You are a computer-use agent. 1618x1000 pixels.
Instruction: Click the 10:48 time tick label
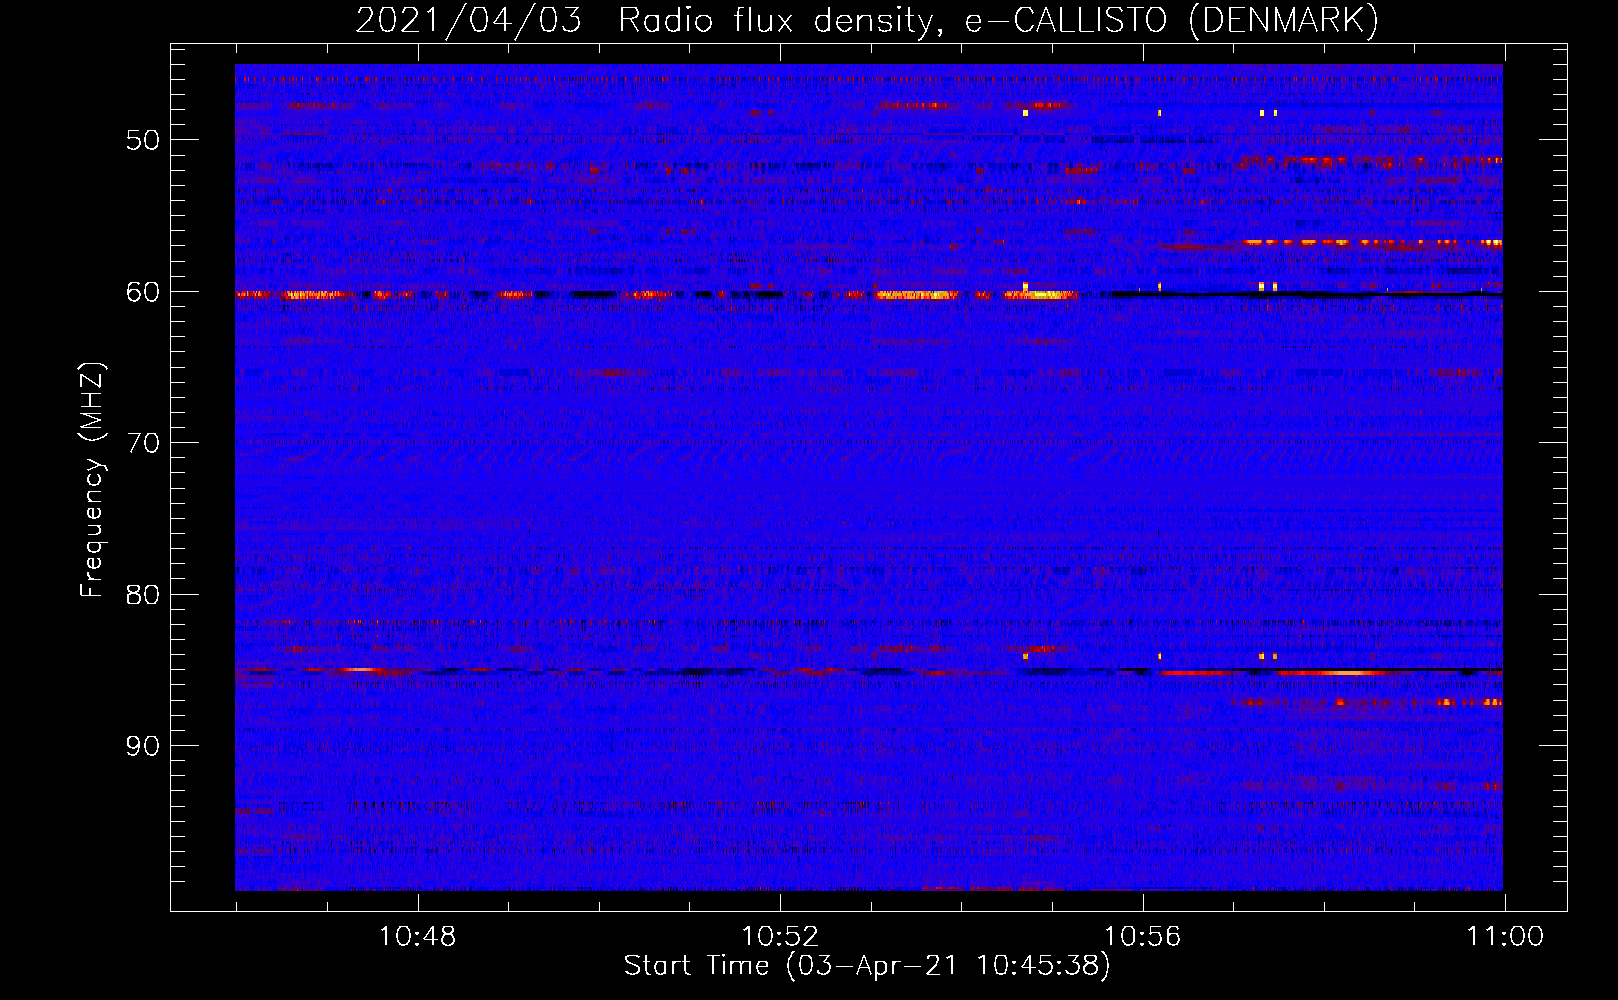[x=417, y=936]
